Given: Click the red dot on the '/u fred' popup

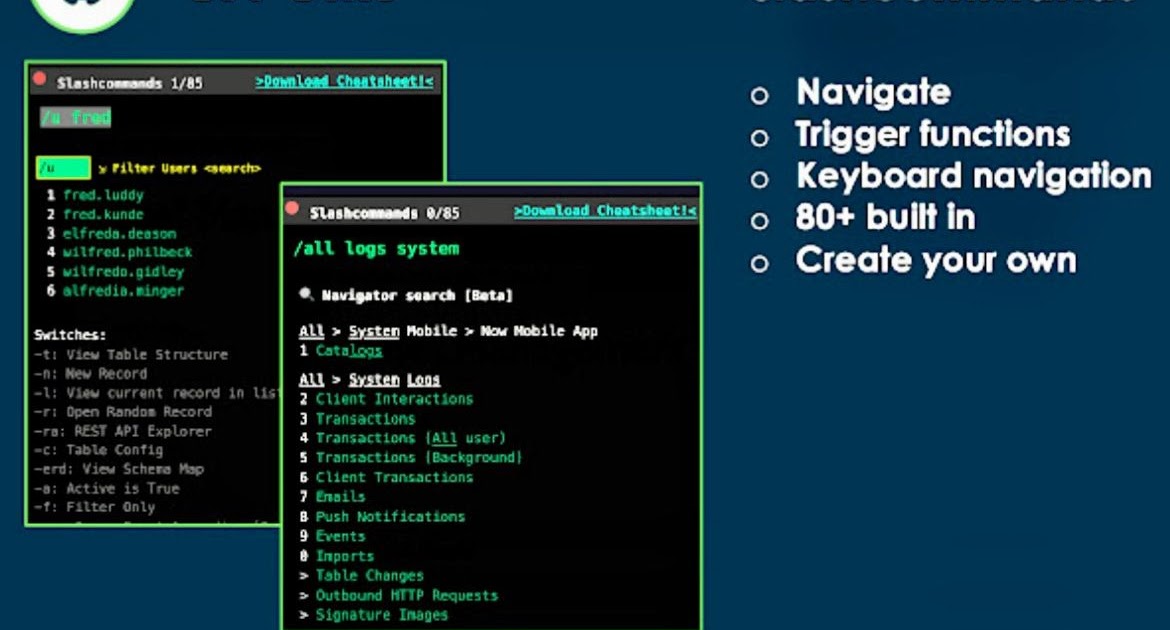Looking at the screenshot, I should click(x=40, y=78).
